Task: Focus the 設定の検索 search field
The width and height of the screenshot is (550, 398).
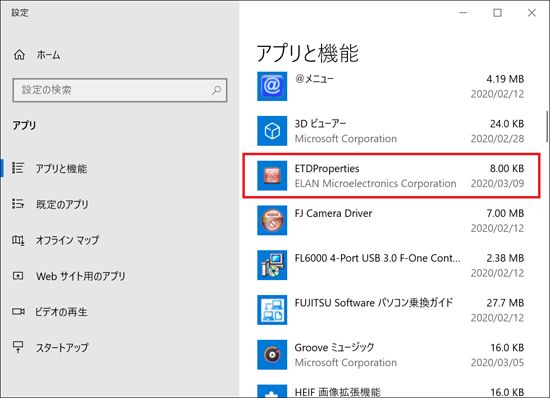Action: click(120, 90)
